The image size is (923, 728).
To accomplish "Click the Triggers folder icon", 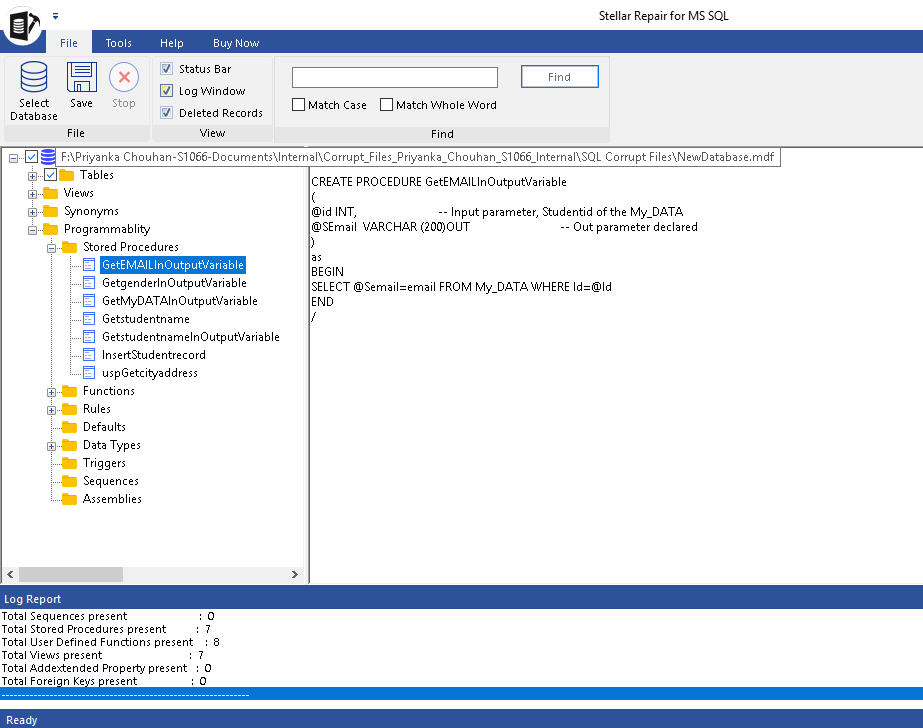I will point(69,463).
